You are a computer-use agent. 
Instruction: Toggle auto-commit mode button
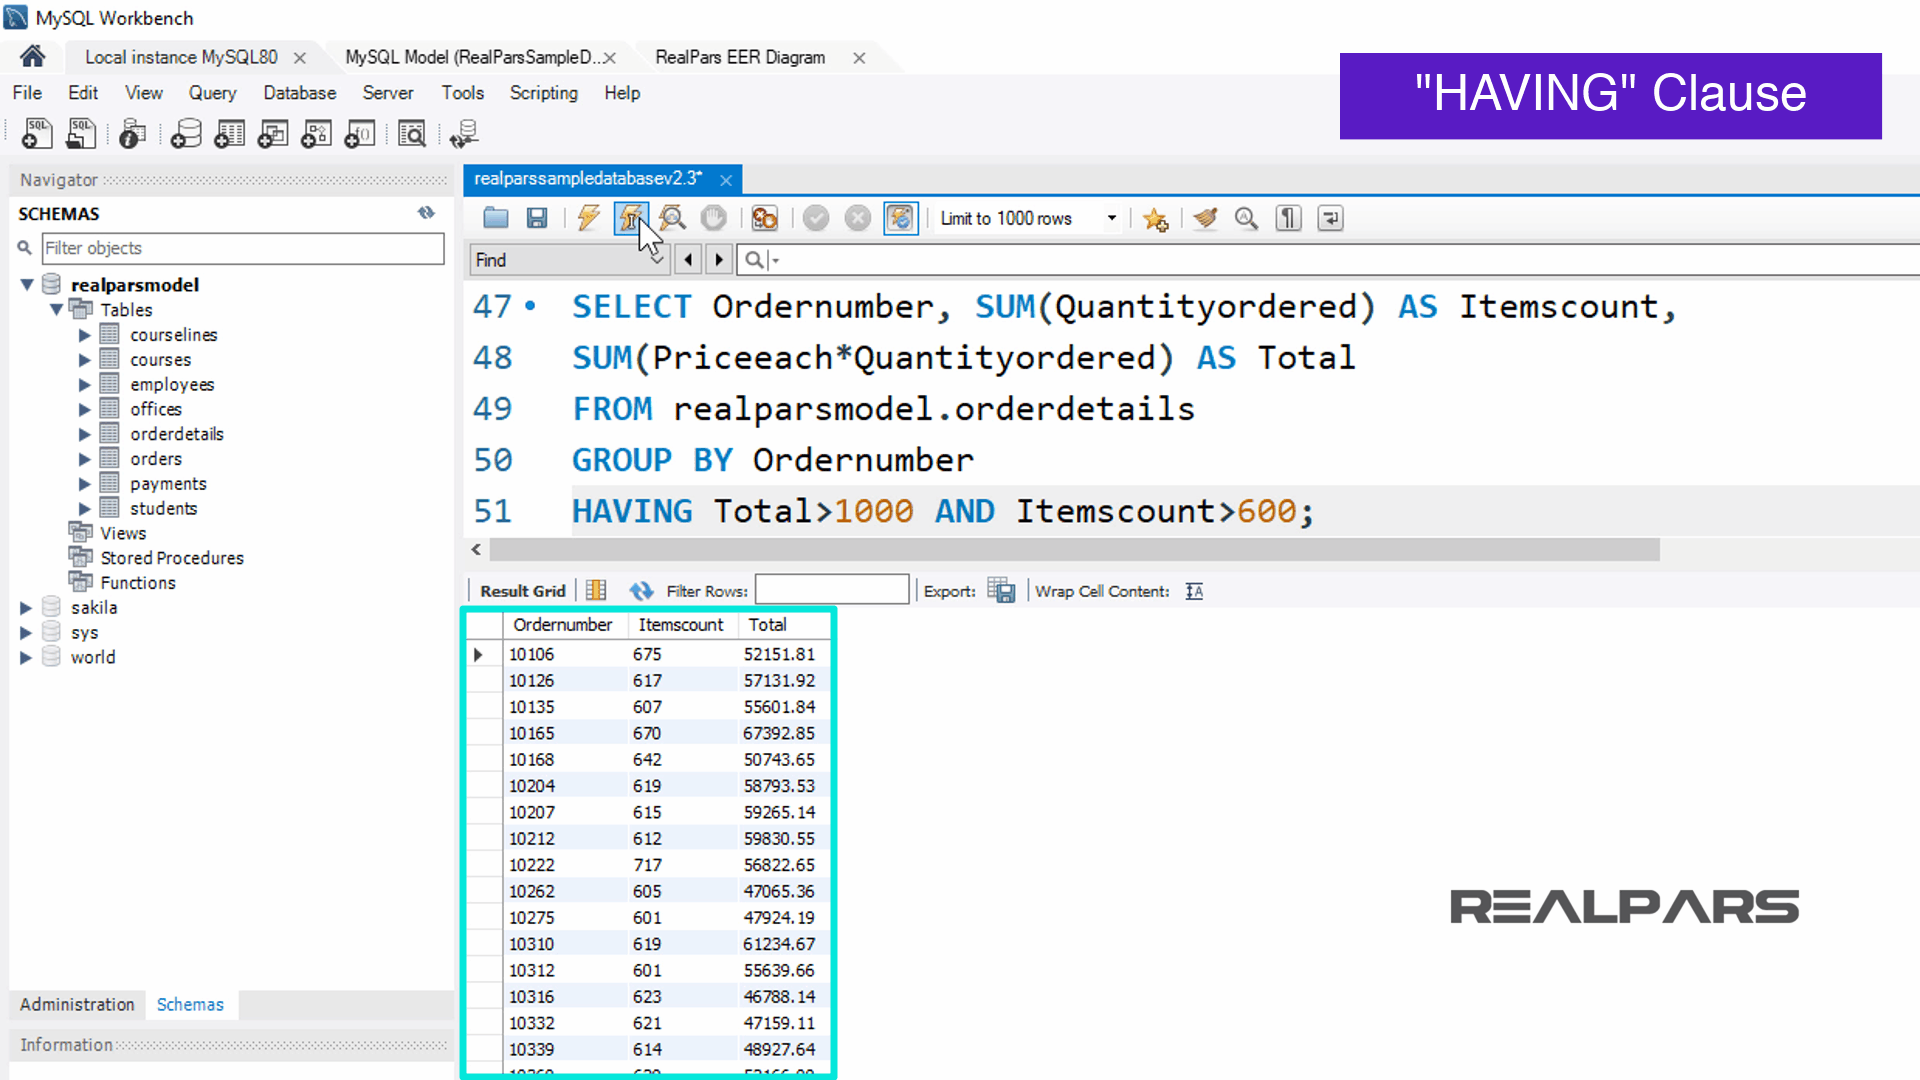click(x=900, y=218)
